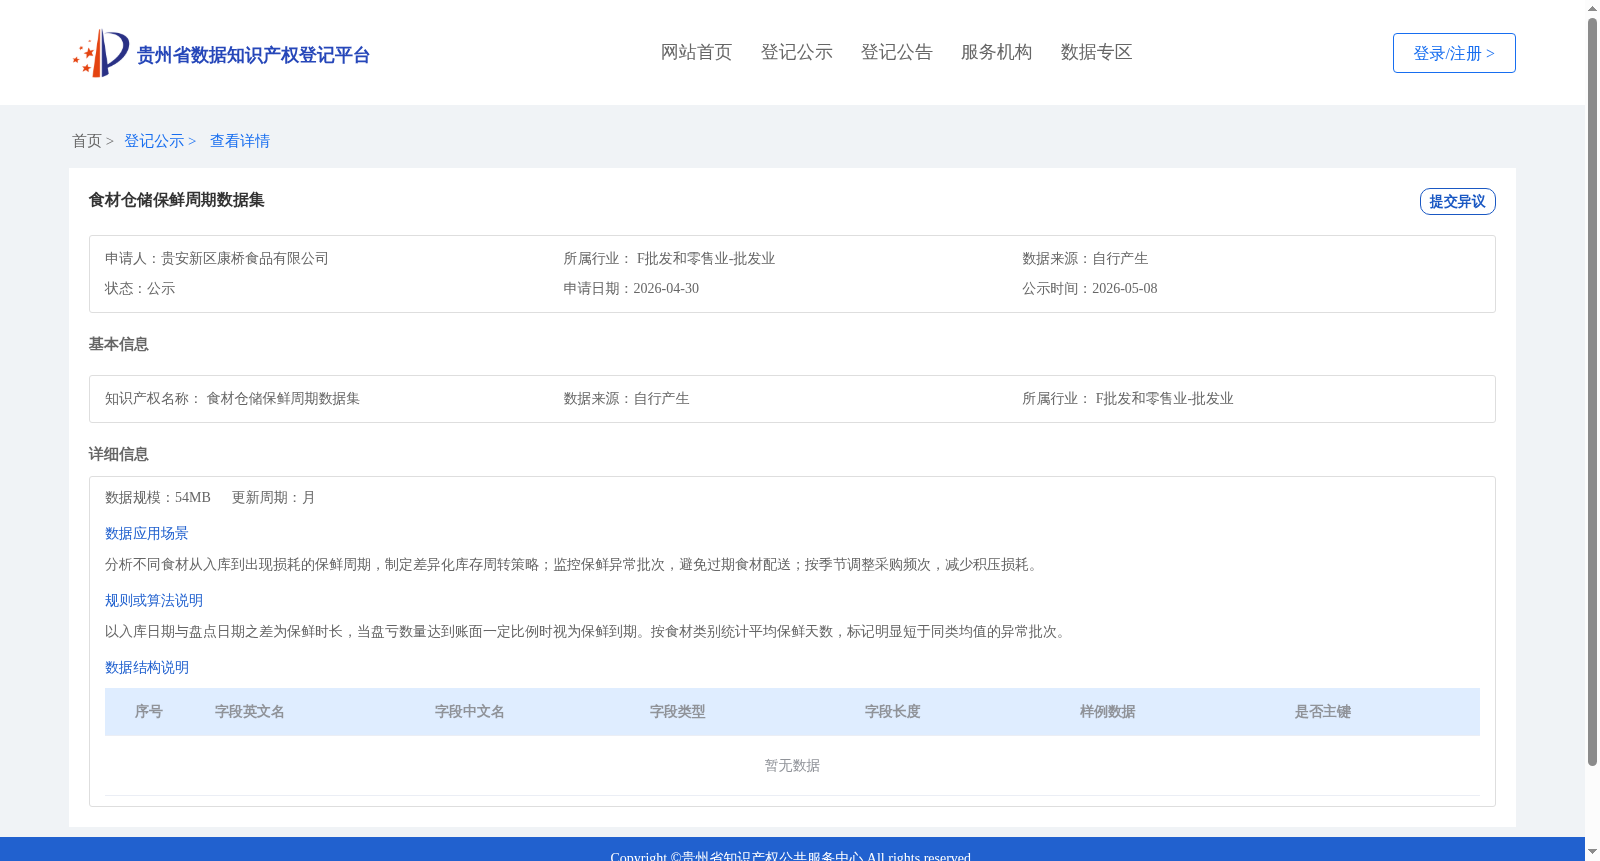Viewport: 1600px width, 861px height.
Task: Click the platform logo icon
Action: tap(101, 53)
